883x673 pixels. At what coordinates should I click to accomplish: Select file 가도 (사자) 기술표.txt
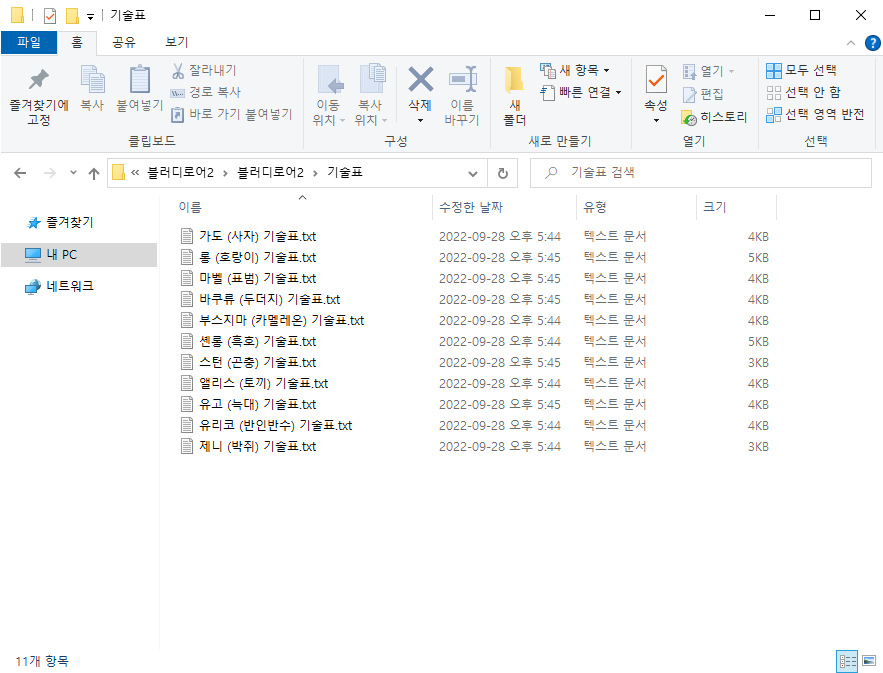[x=257, y=236]
